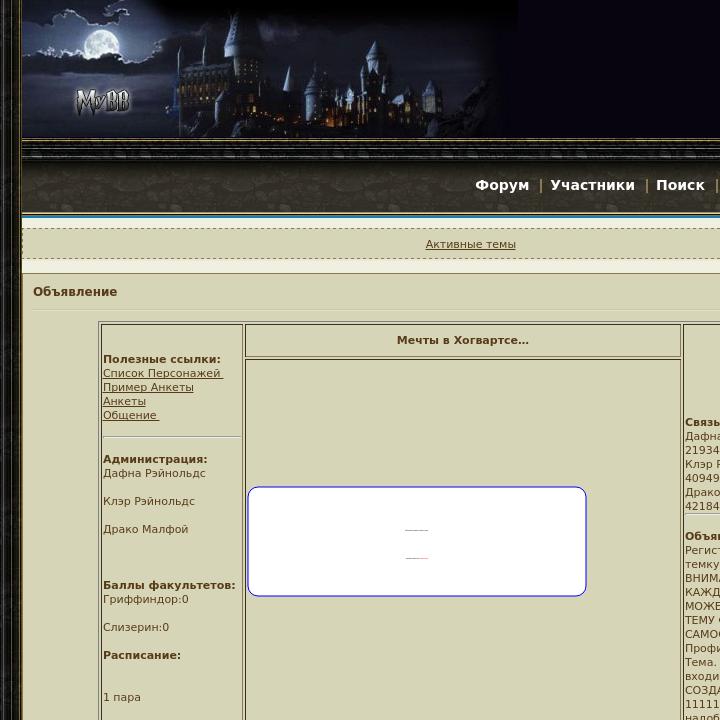Open the Анкеты link
The height and width of the screenshot is (720, 720).
coord(124,401)
